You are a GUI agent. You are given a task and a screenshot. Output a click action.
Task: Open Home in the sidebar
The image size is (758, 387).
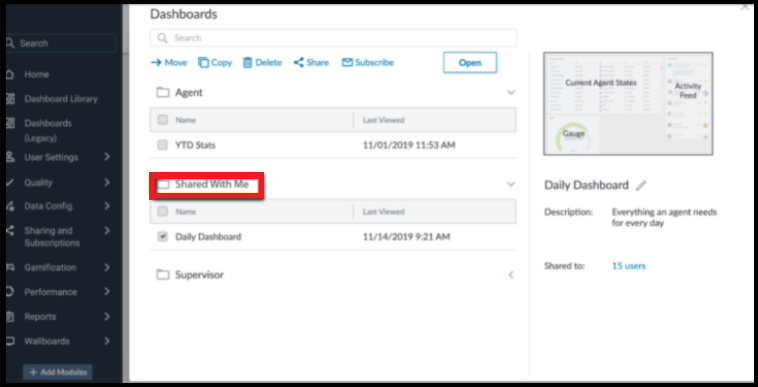[36, 74]
